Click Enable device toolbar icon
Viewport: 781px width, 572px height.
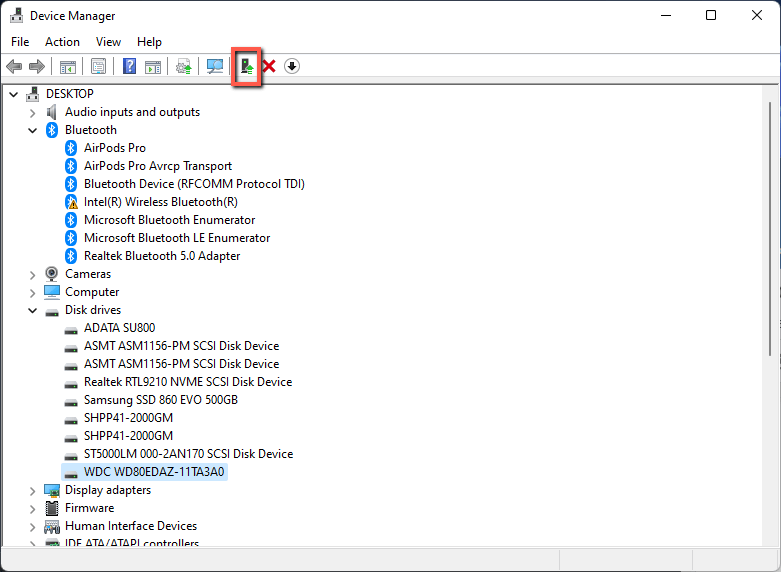pyautogui.click(x=247, y=66)
